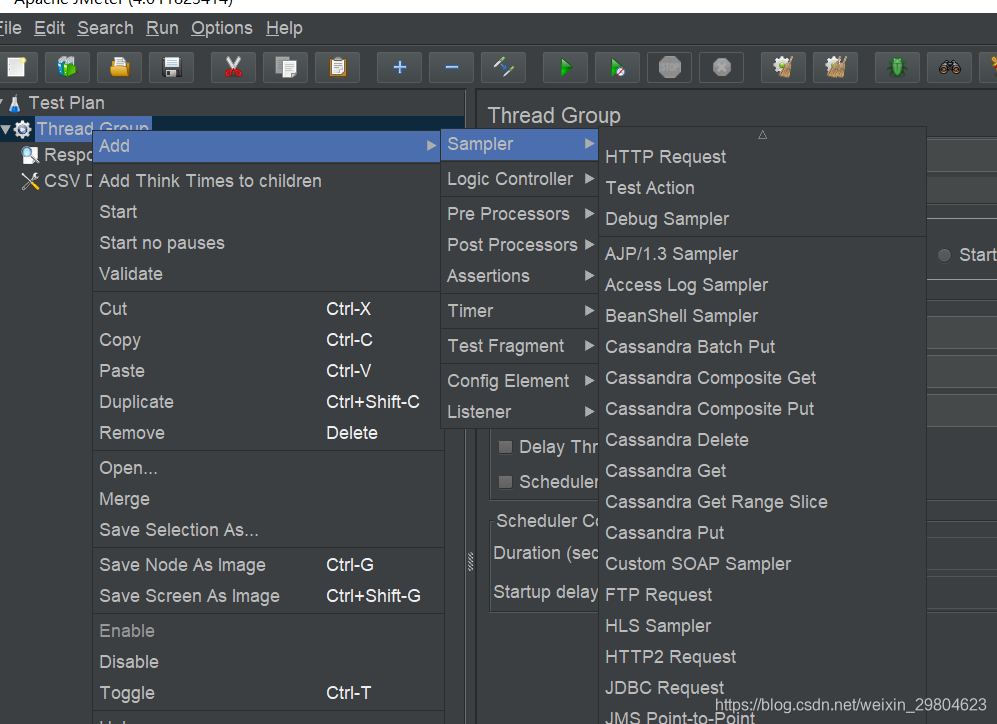This screenshot has height=724, width=997.
Task: Click Save Node As Image entry
Action: tap(267, 565)
